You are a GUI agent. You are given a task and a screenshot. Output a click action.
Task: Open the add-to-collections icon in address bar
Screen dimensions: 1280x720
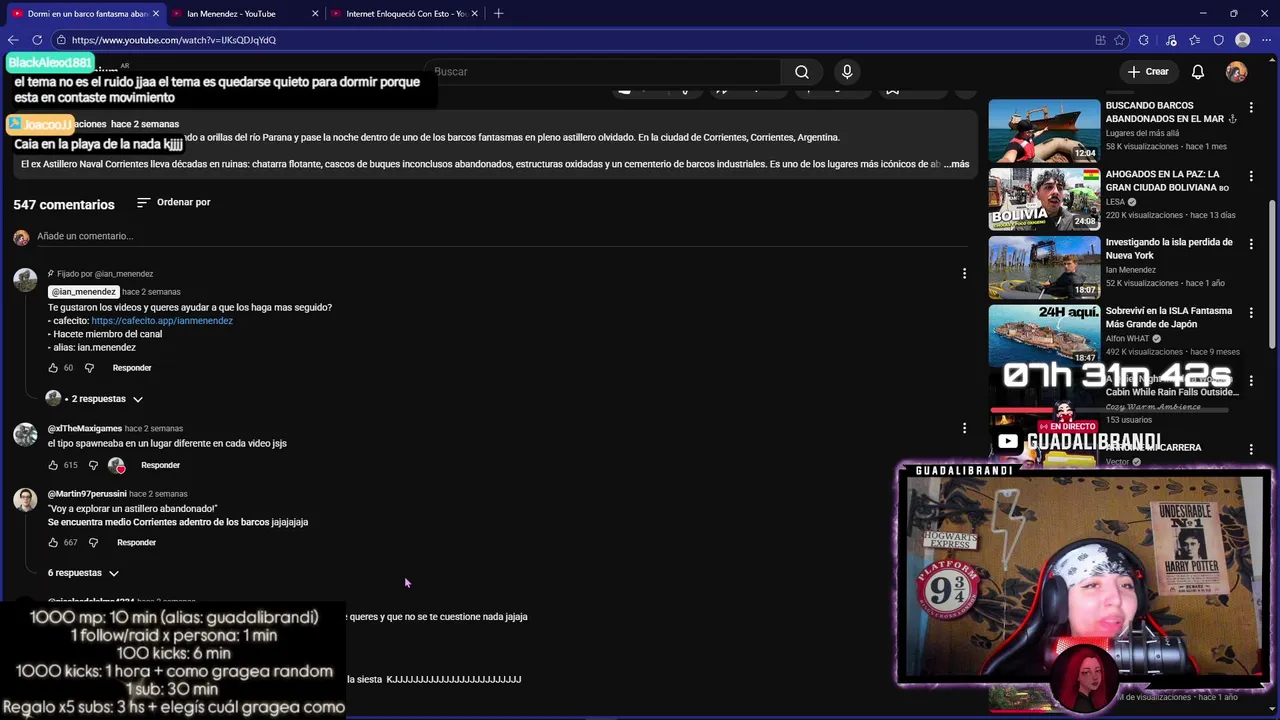1100,40
